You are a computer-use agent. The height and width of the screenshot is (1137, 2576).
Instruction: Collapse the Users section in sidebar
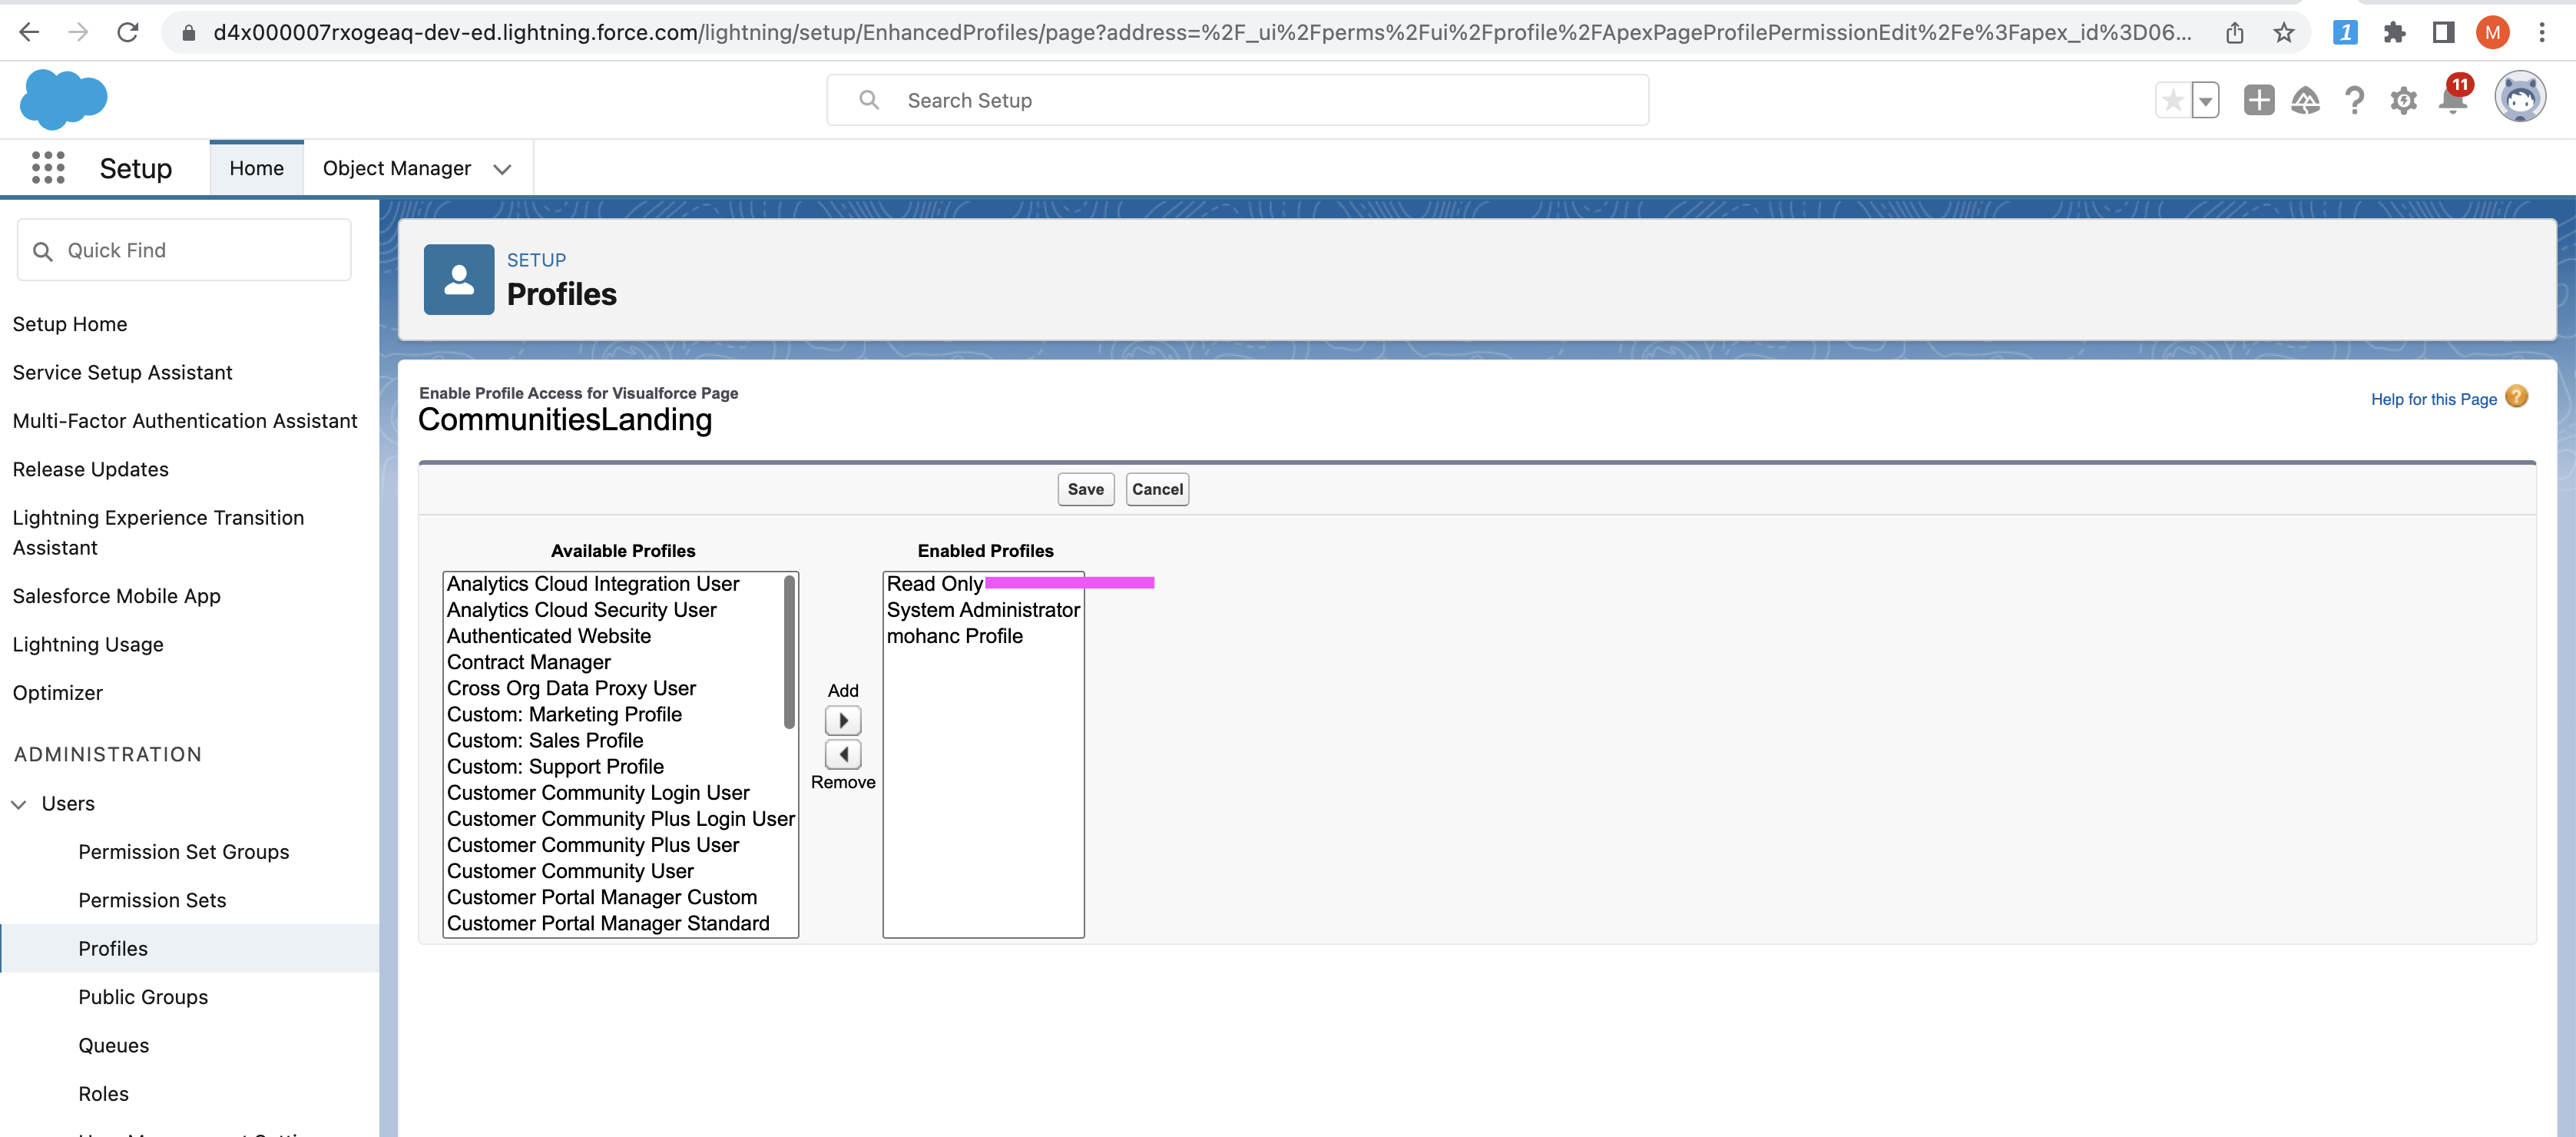pyautogui.click(x=19, y=804)
